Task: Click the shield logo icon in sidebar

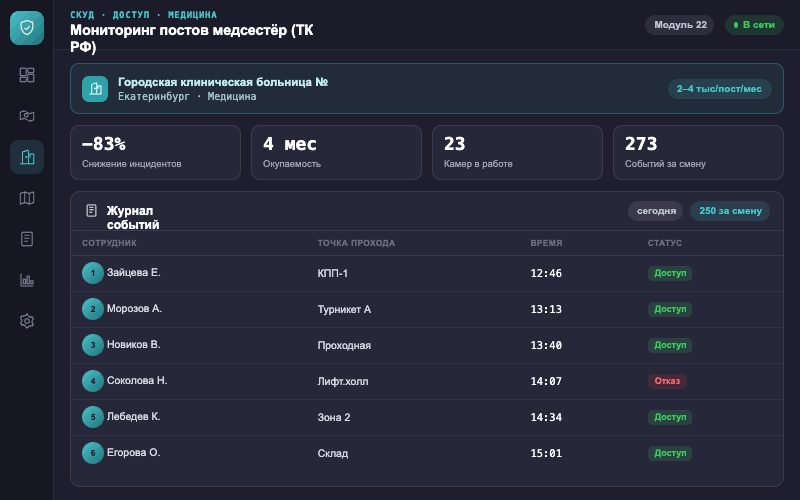Action: point(27,28)
